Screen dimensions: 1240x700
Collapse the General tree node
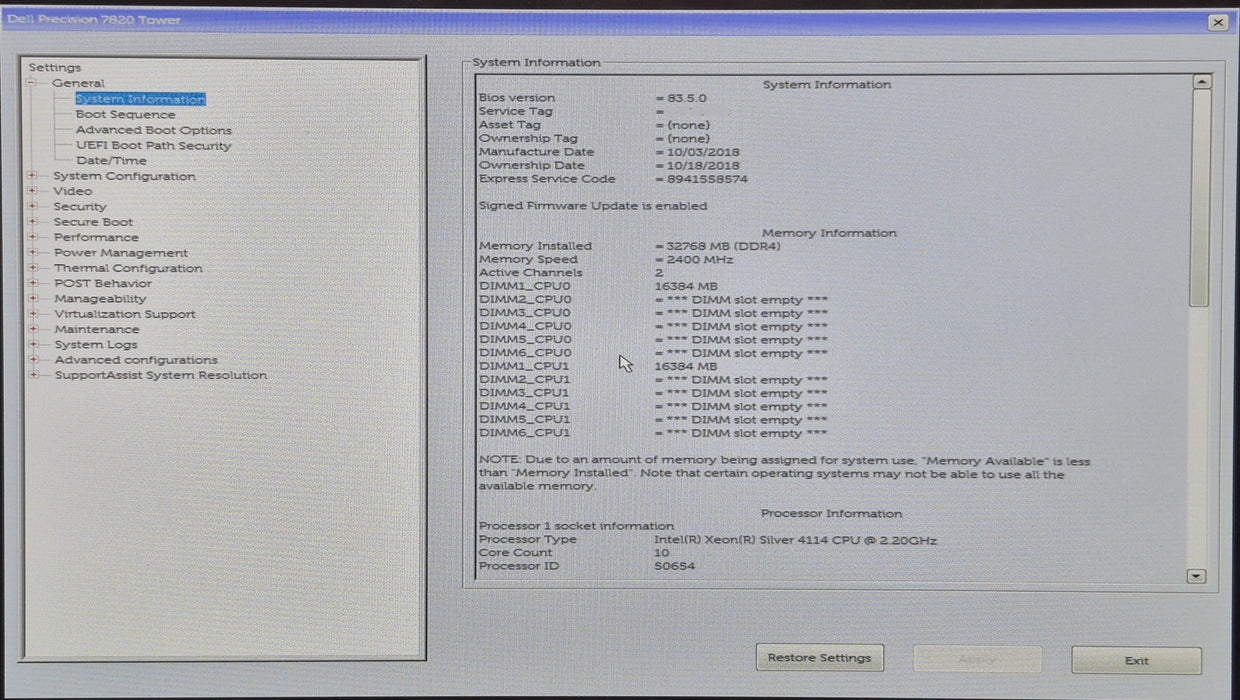pyautogui.click(x=32, y=83)
